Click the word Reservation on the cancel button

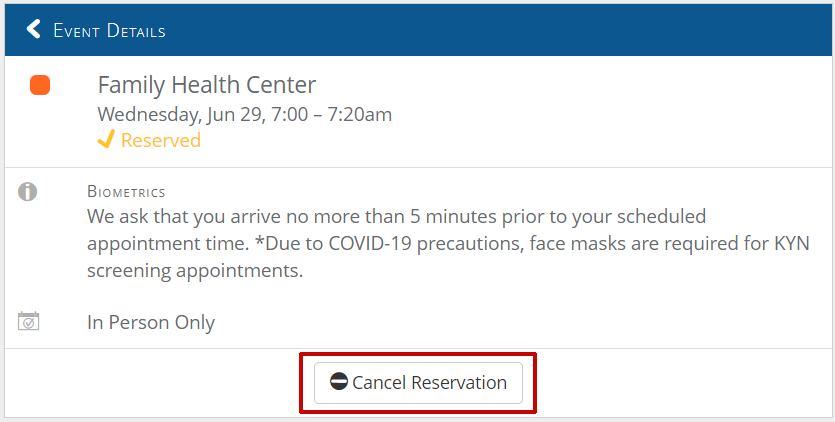coord(459,383)
